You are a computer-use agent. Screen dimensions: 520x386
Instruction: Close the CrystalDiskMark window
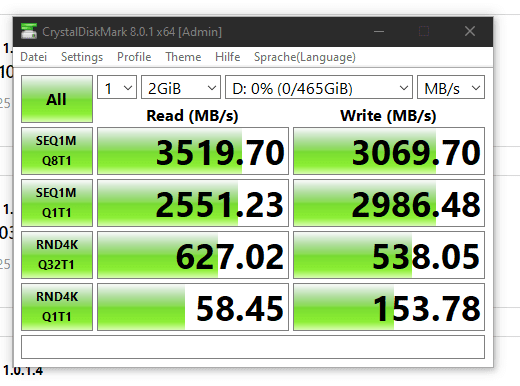[x=470, y=31]
